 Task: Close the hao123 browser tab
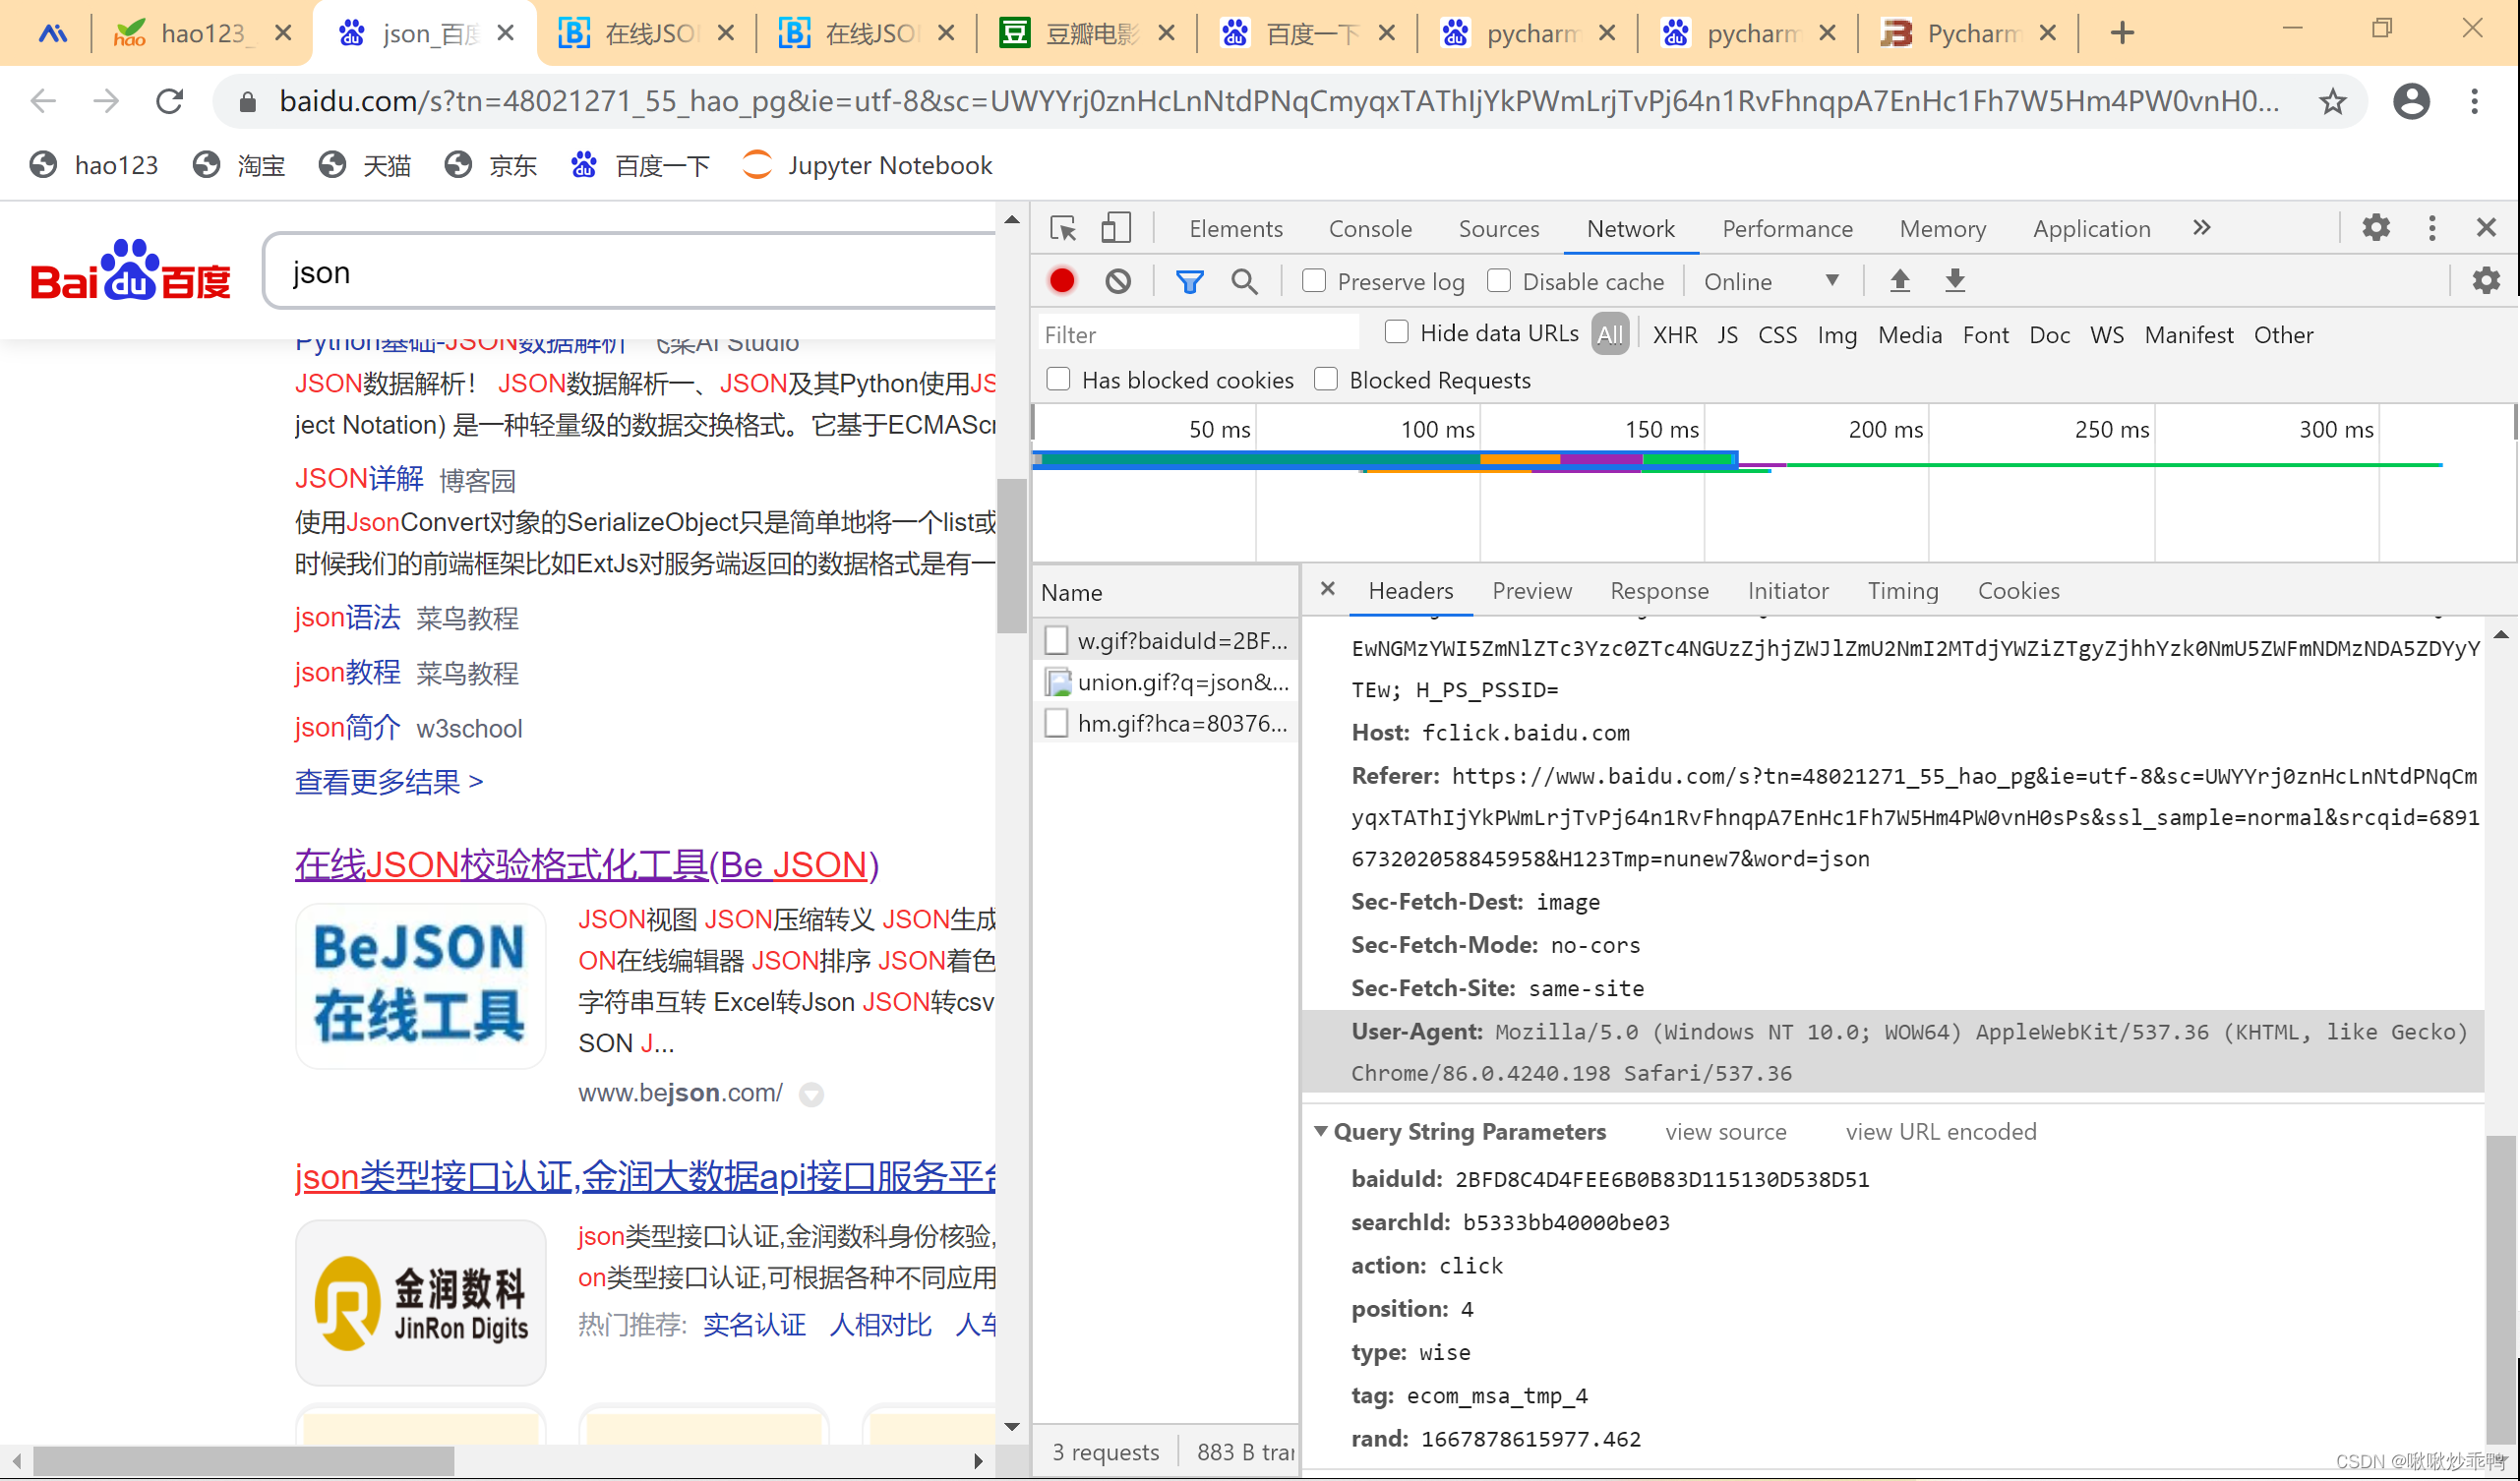[283, 34]
